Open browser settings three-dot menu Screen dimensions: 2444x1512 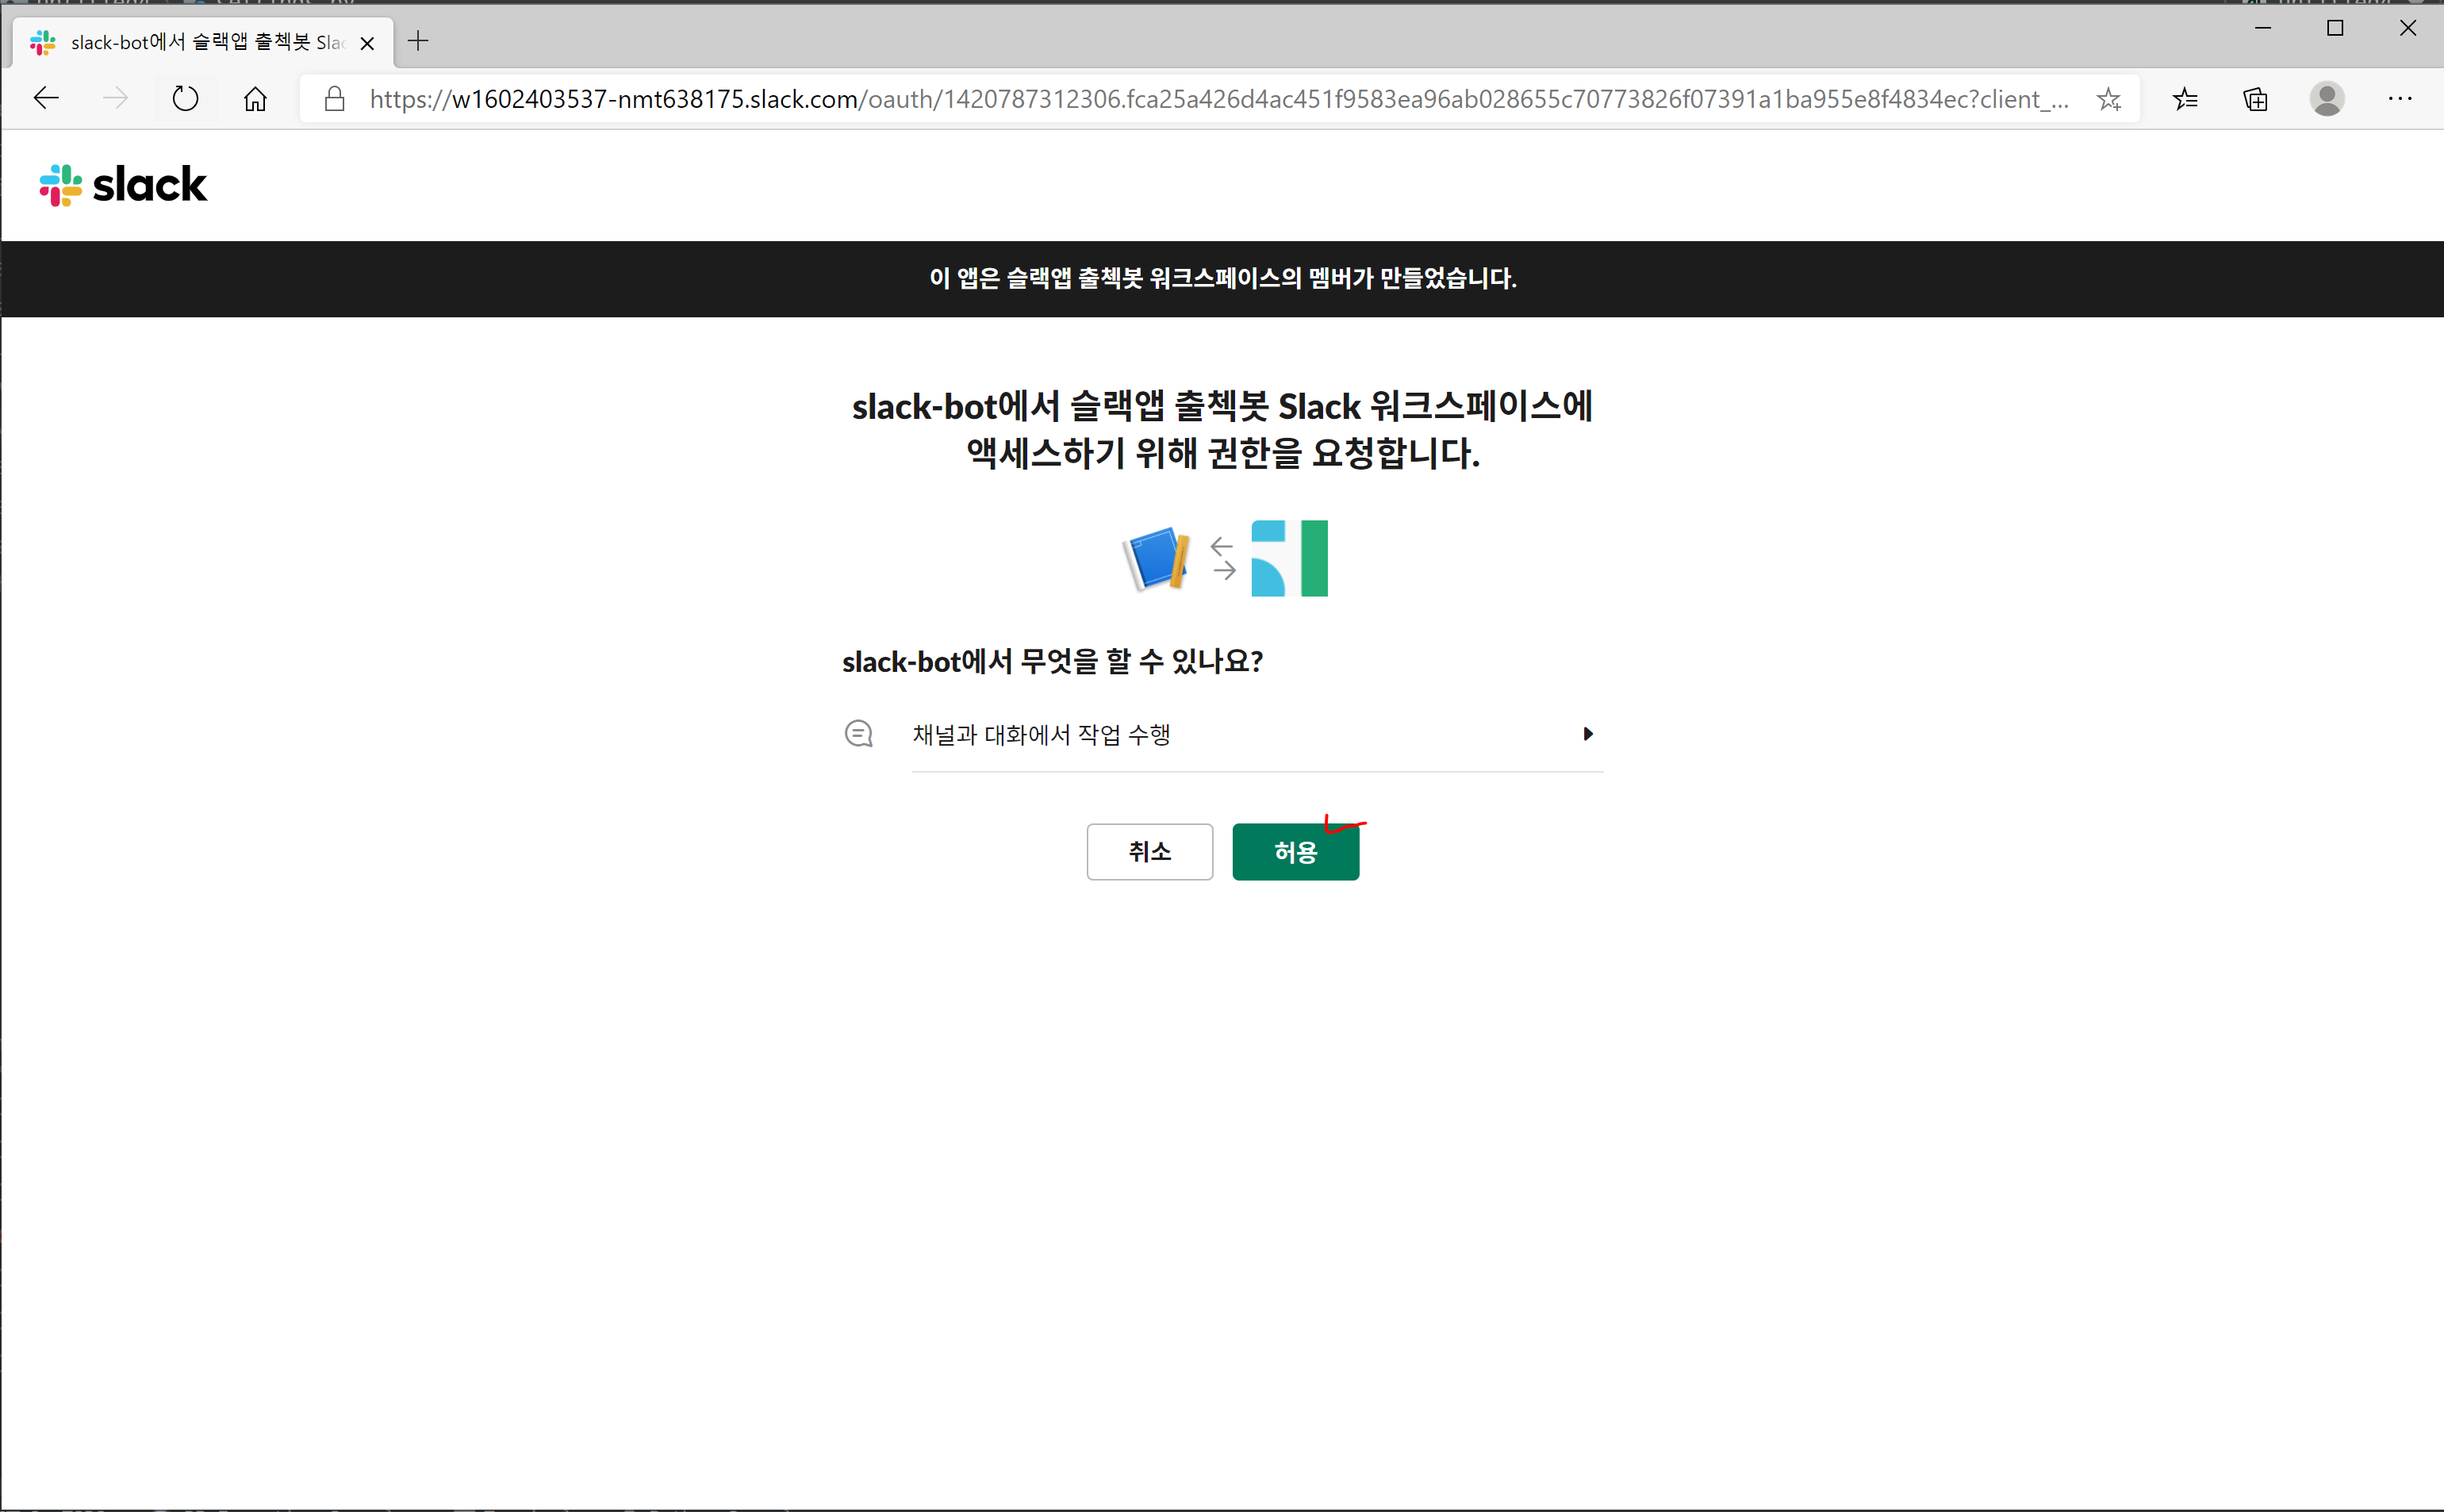(x=2400, y=98)
